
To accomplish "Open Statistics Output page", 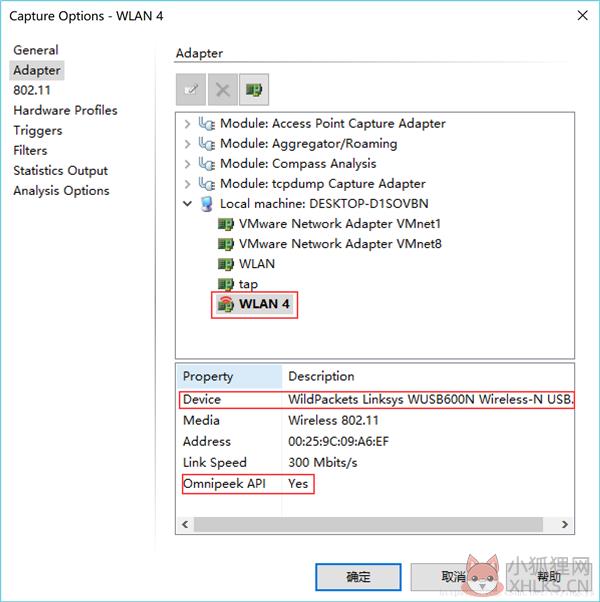I will 61,170.
